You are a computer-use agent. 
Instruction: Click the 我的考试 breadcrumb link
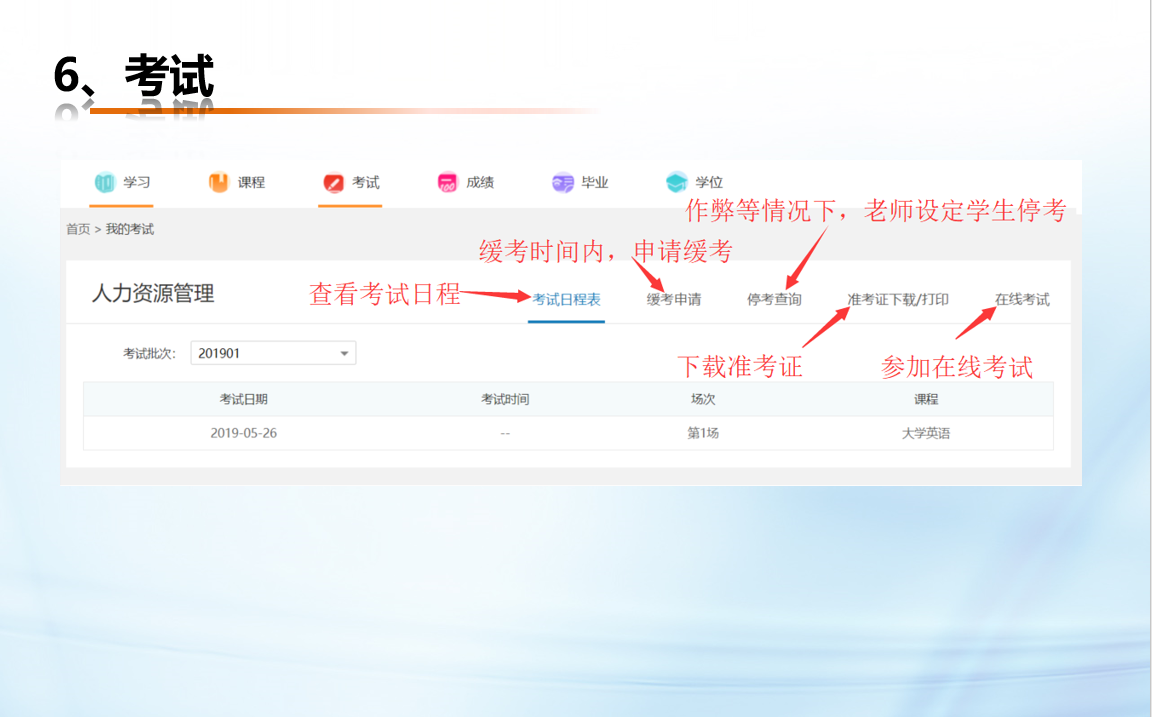tap(130, 230)
